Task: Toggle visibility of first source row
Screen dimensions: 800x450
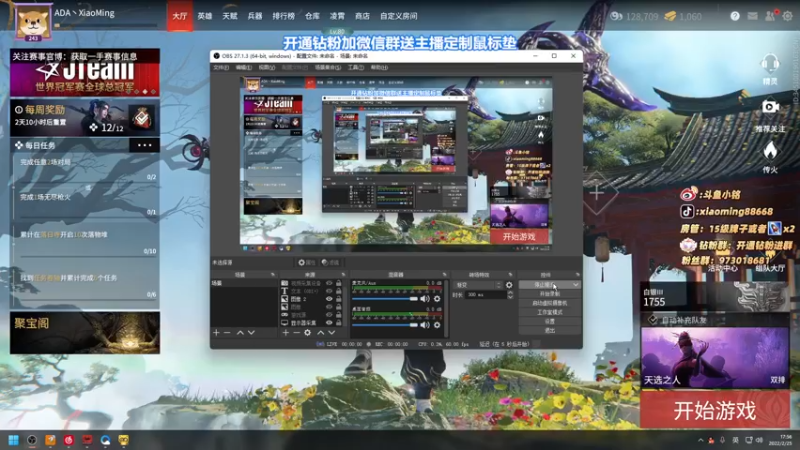Action: pyautogui.click(x=329, y=283)
